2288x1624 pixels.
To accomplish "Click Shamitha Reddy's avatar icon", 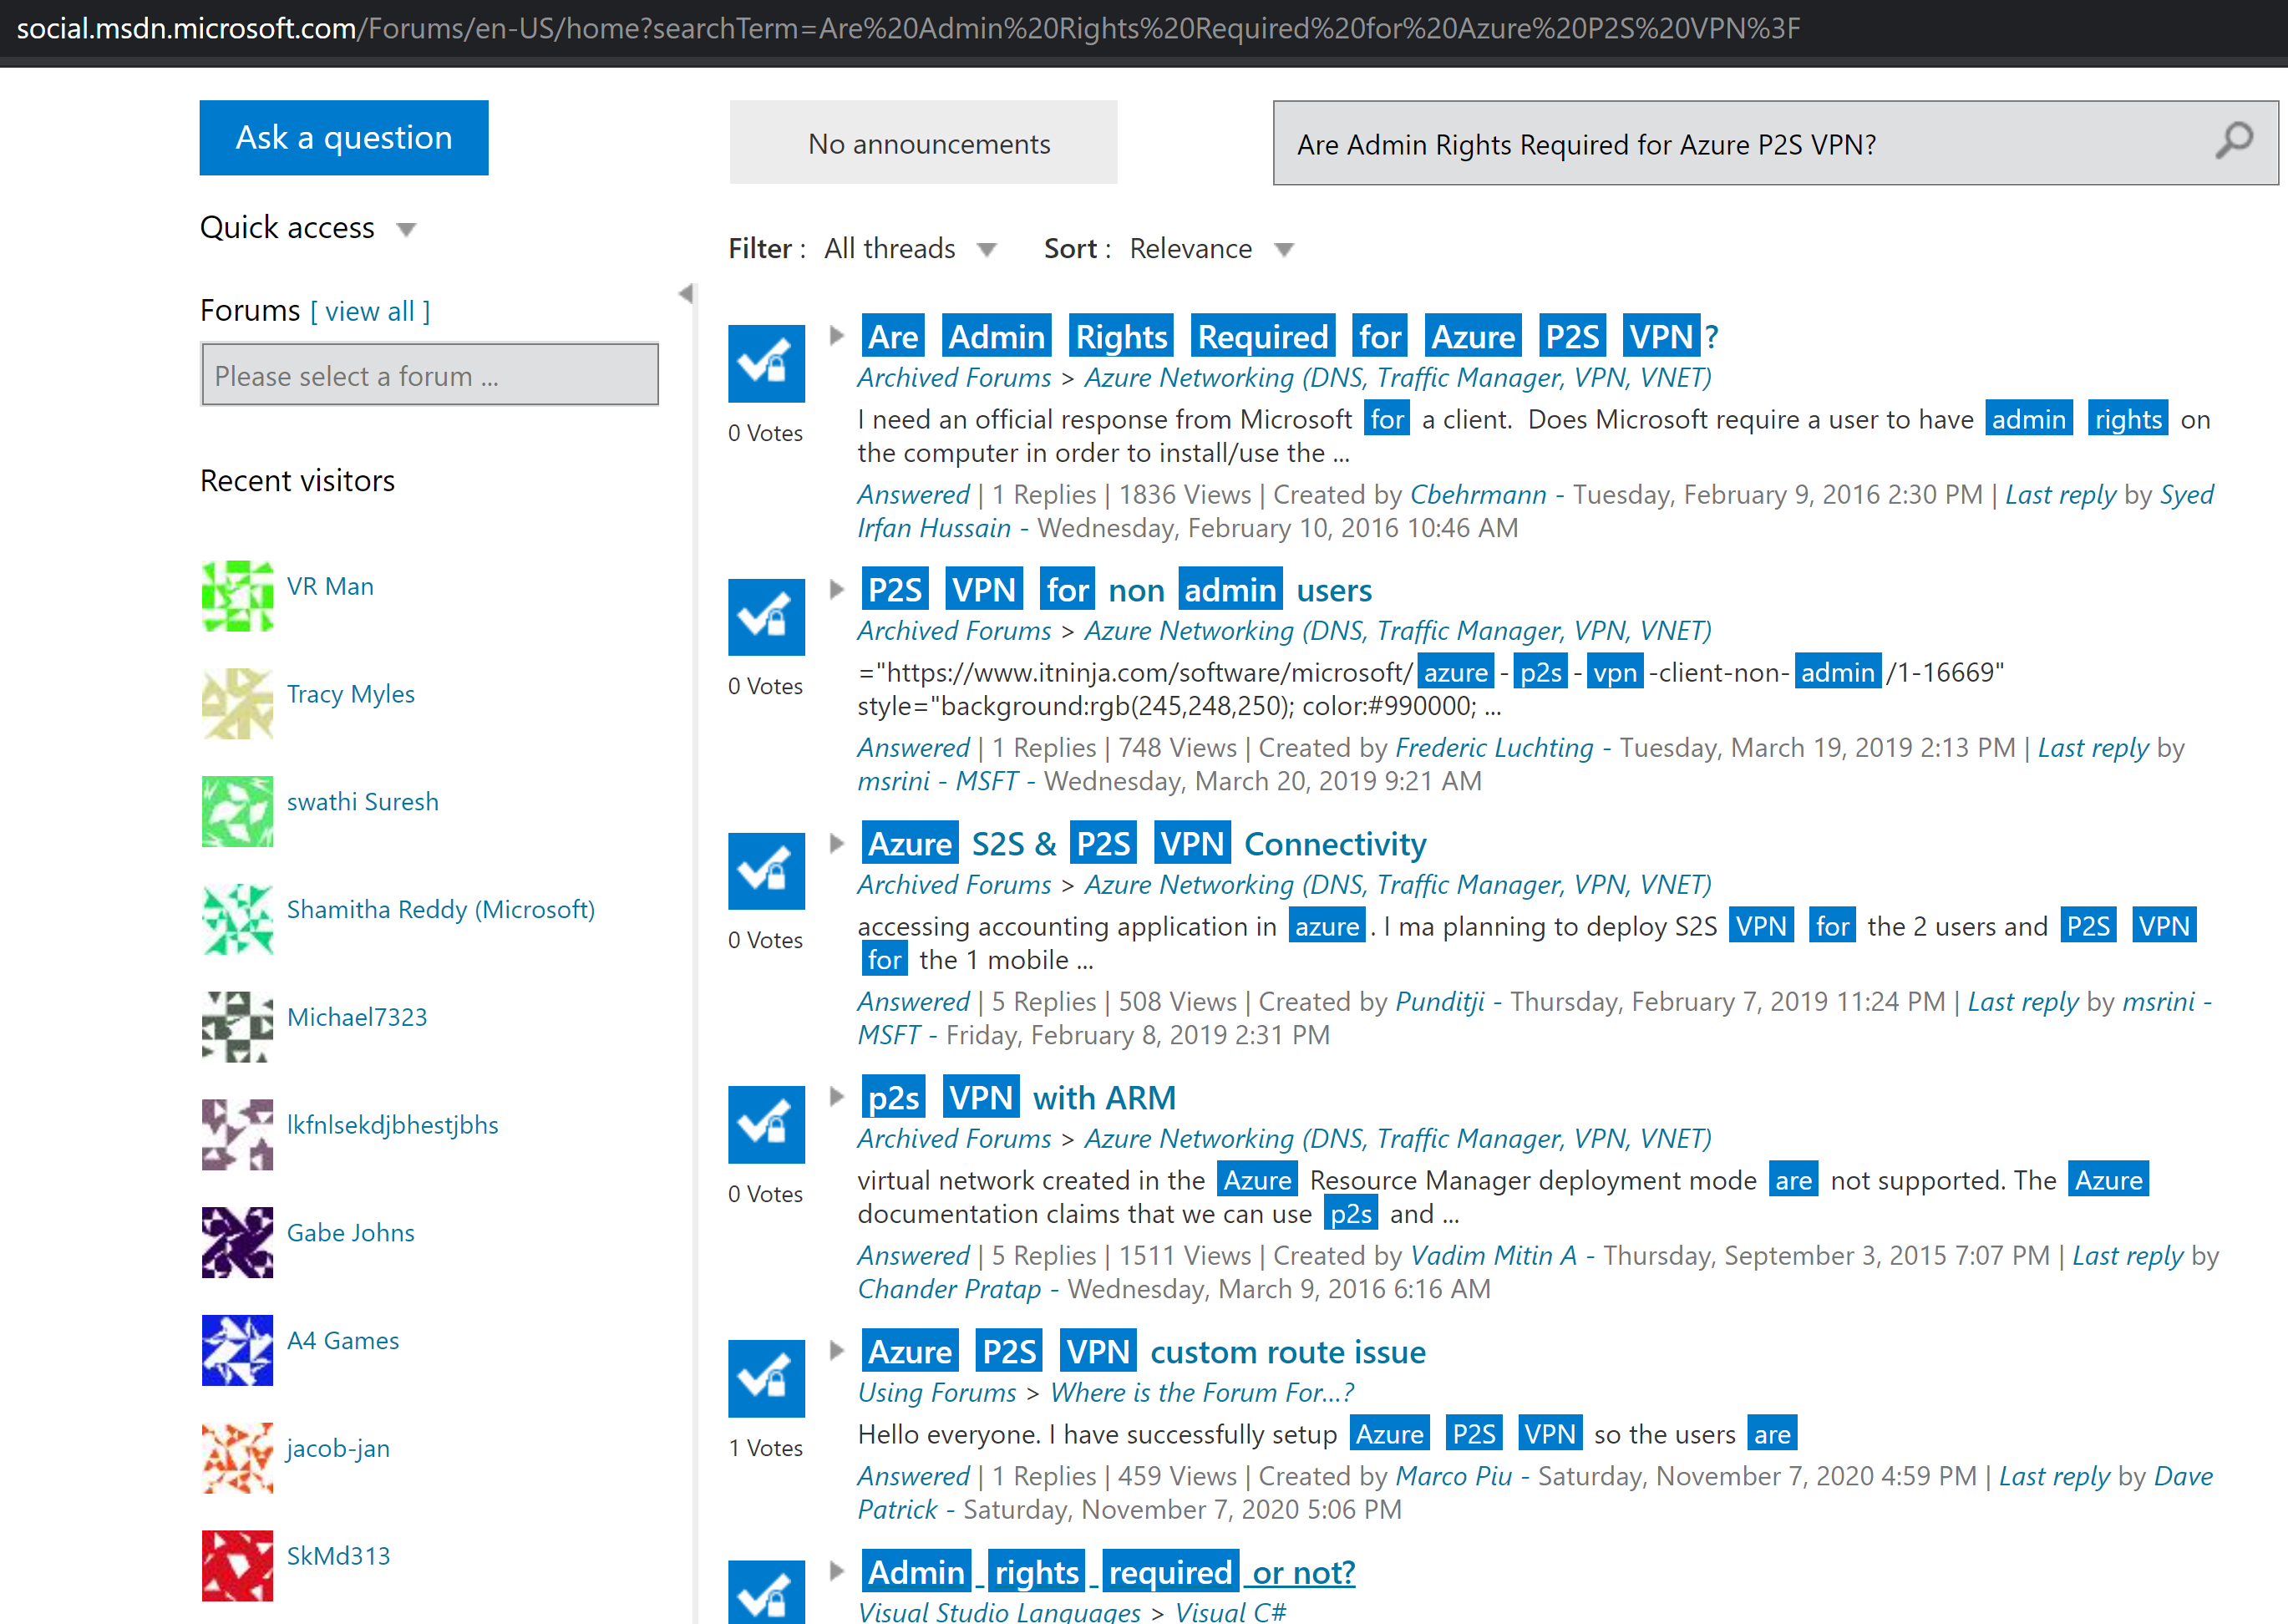I will (x=237, y=920).
